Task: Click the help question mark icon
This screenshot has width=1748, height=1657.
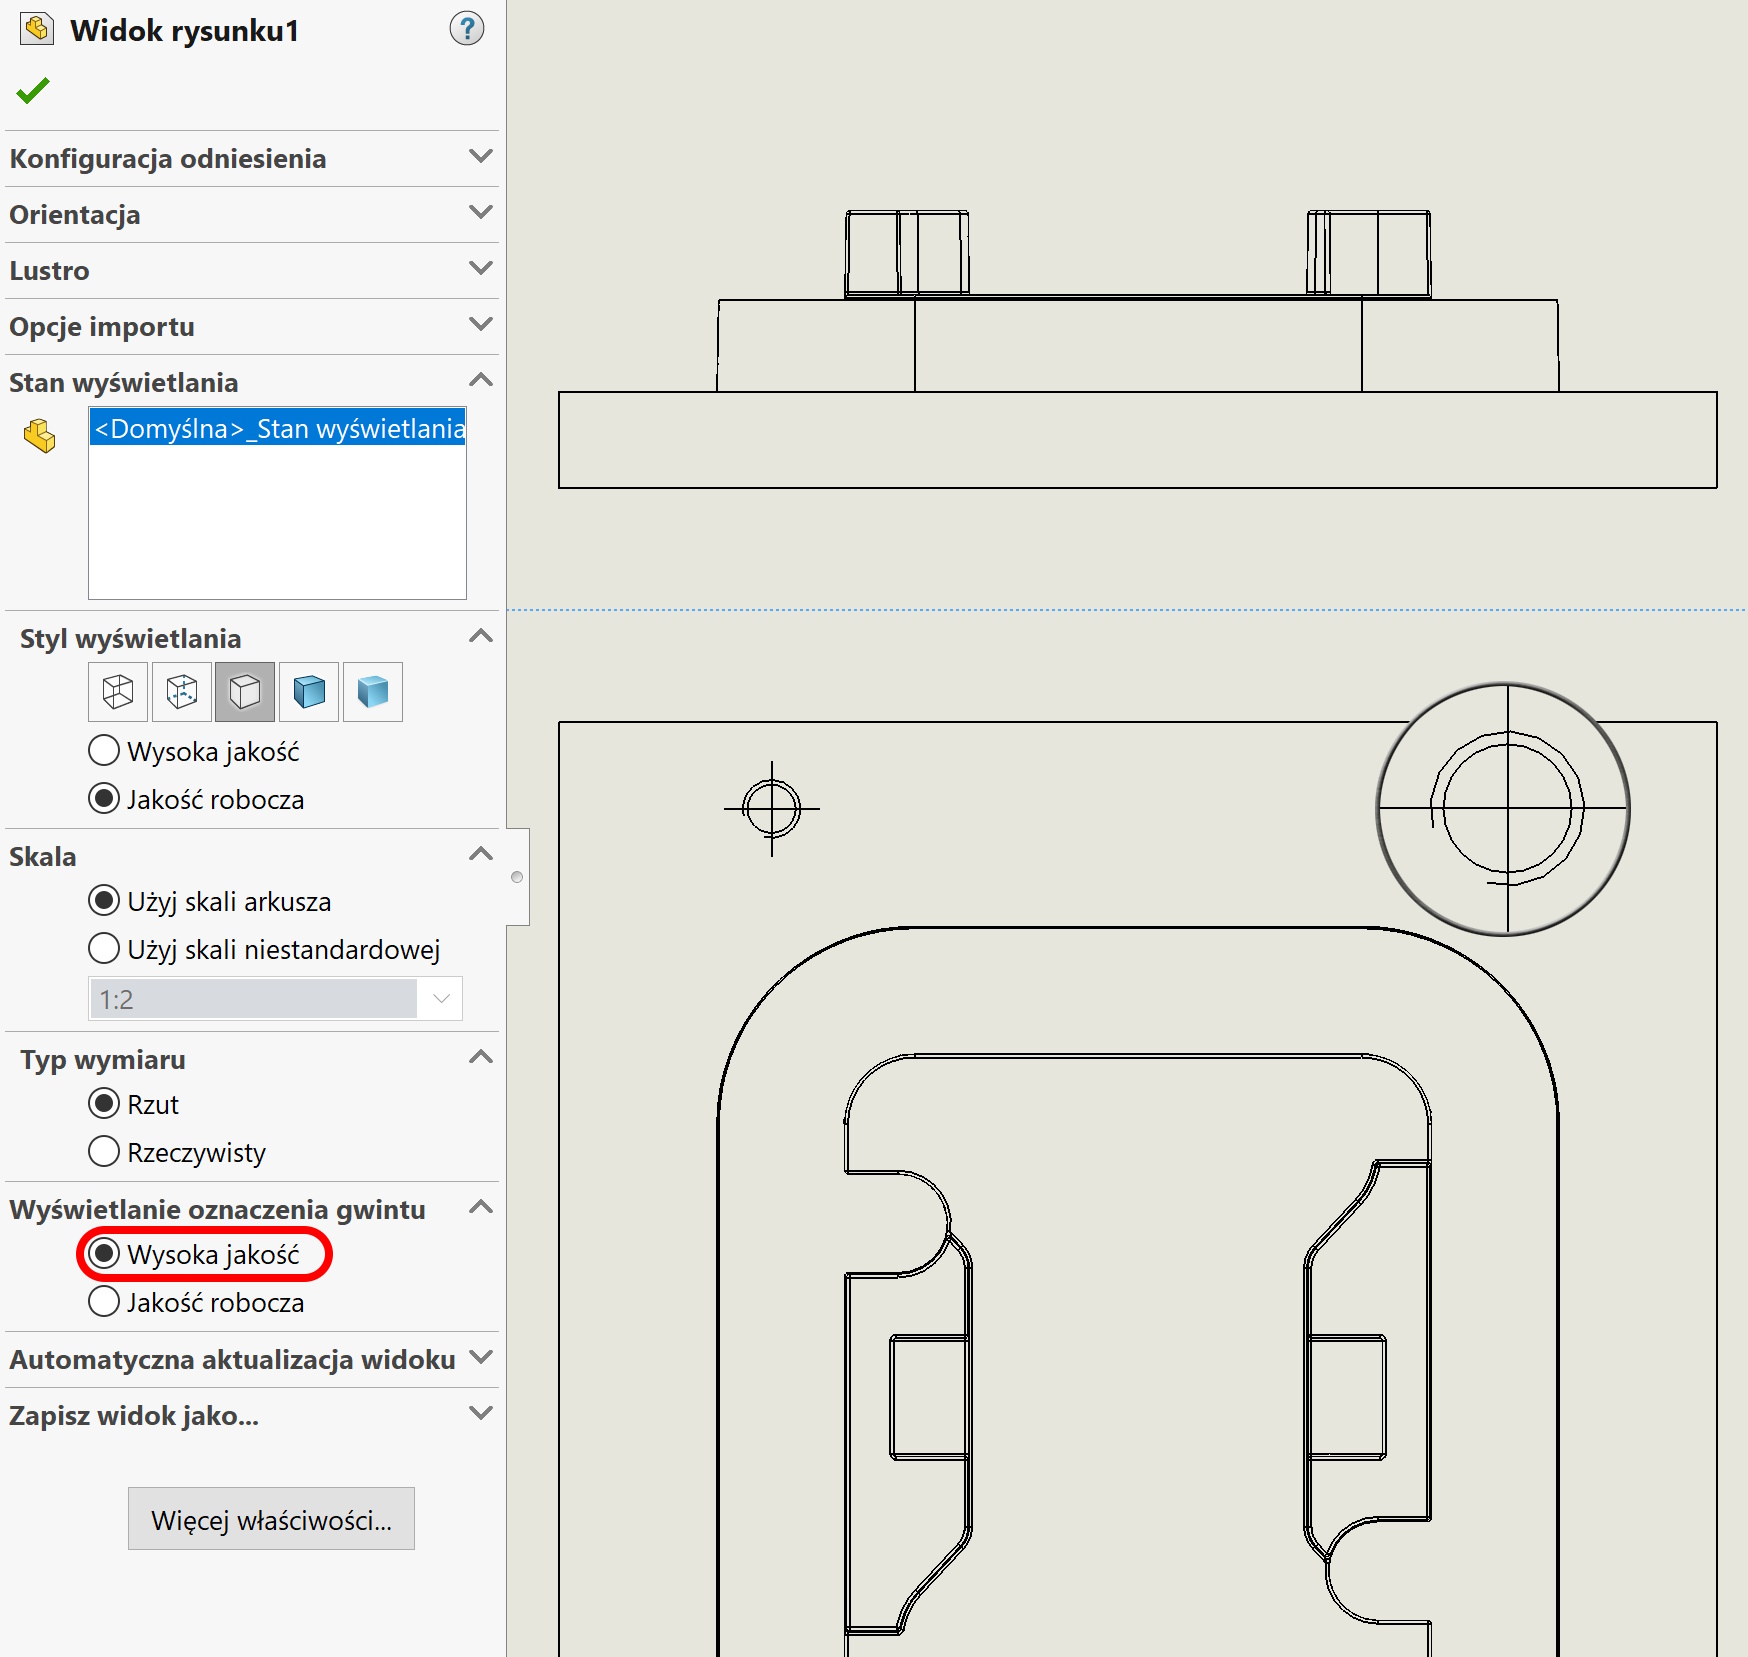Action: pyautogui.click(x=467, y=28)
